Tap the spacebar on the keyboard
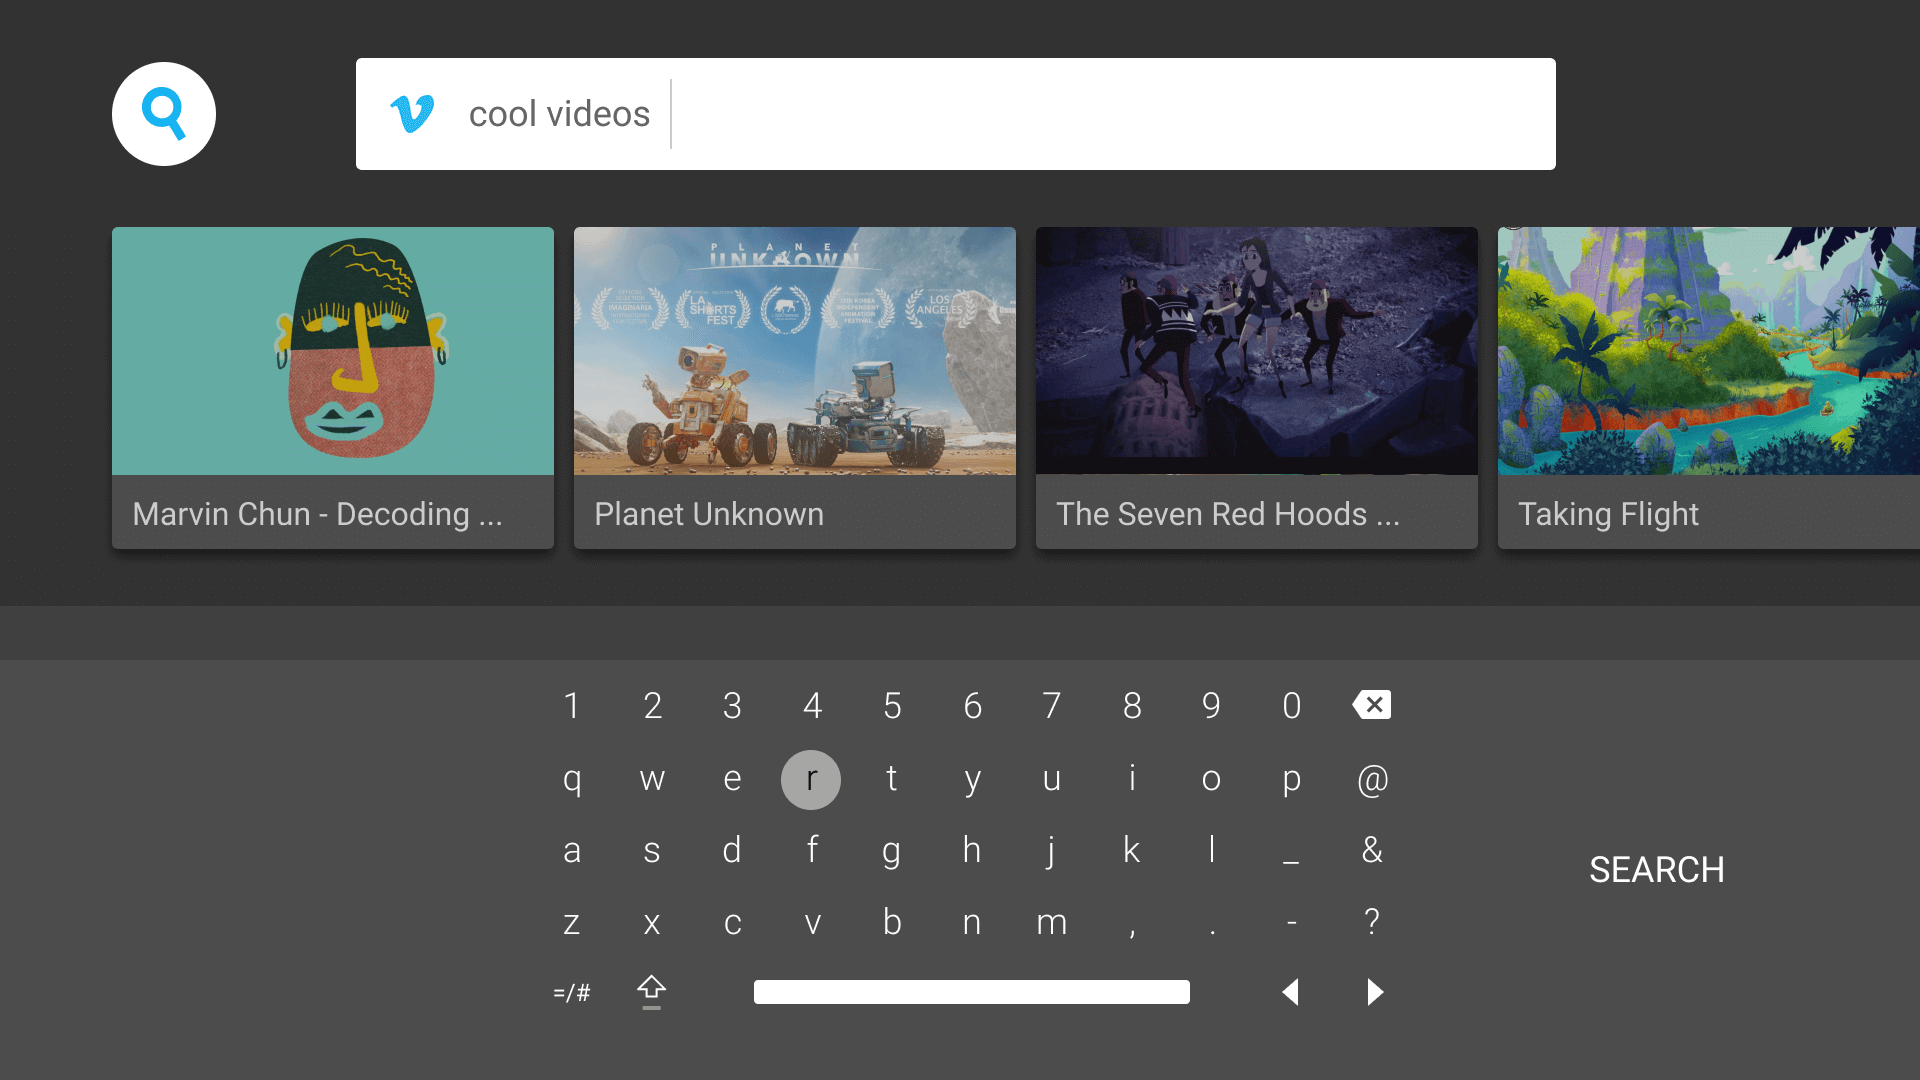This screenshot has width=1920, height=1080. click(972, 992)
